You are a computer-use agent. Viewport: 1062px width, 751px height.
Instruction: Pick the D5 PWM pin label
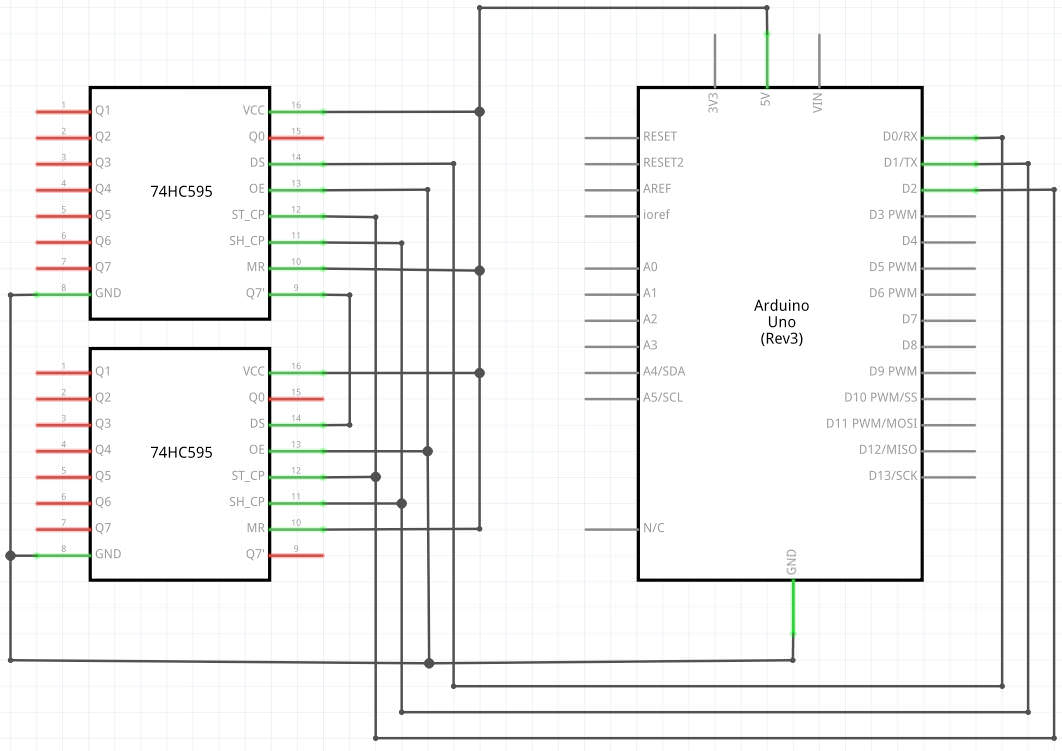point(893,267)
